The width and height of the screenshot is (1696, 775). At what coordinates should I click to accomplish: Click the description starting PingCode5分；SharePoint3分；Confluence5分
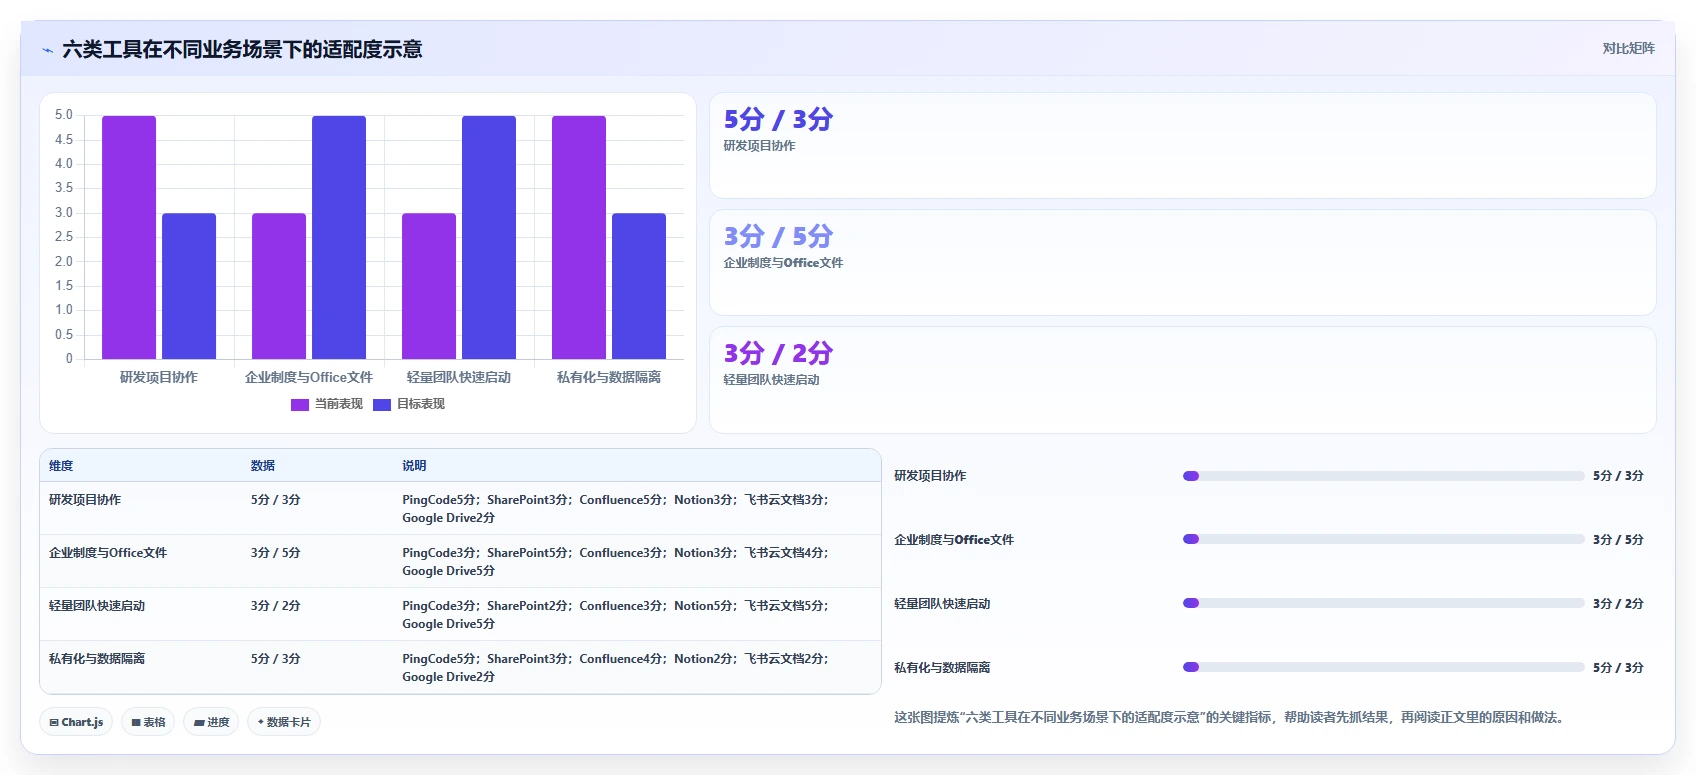(x=616, y=509)
